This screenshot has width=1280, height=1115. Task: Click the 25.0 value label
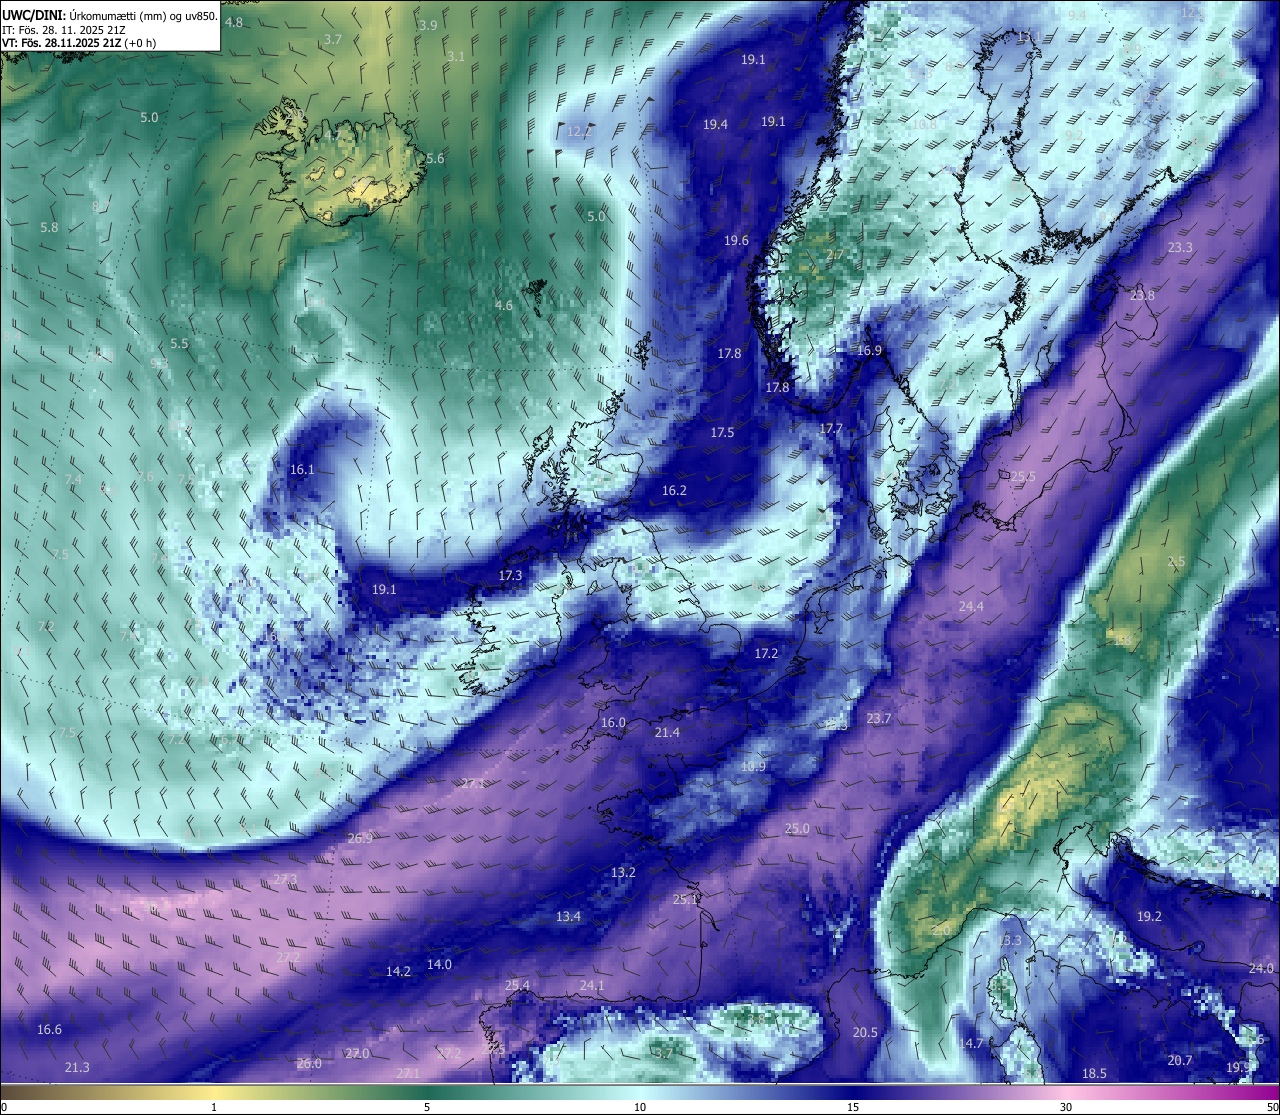[x=797, y=829]
